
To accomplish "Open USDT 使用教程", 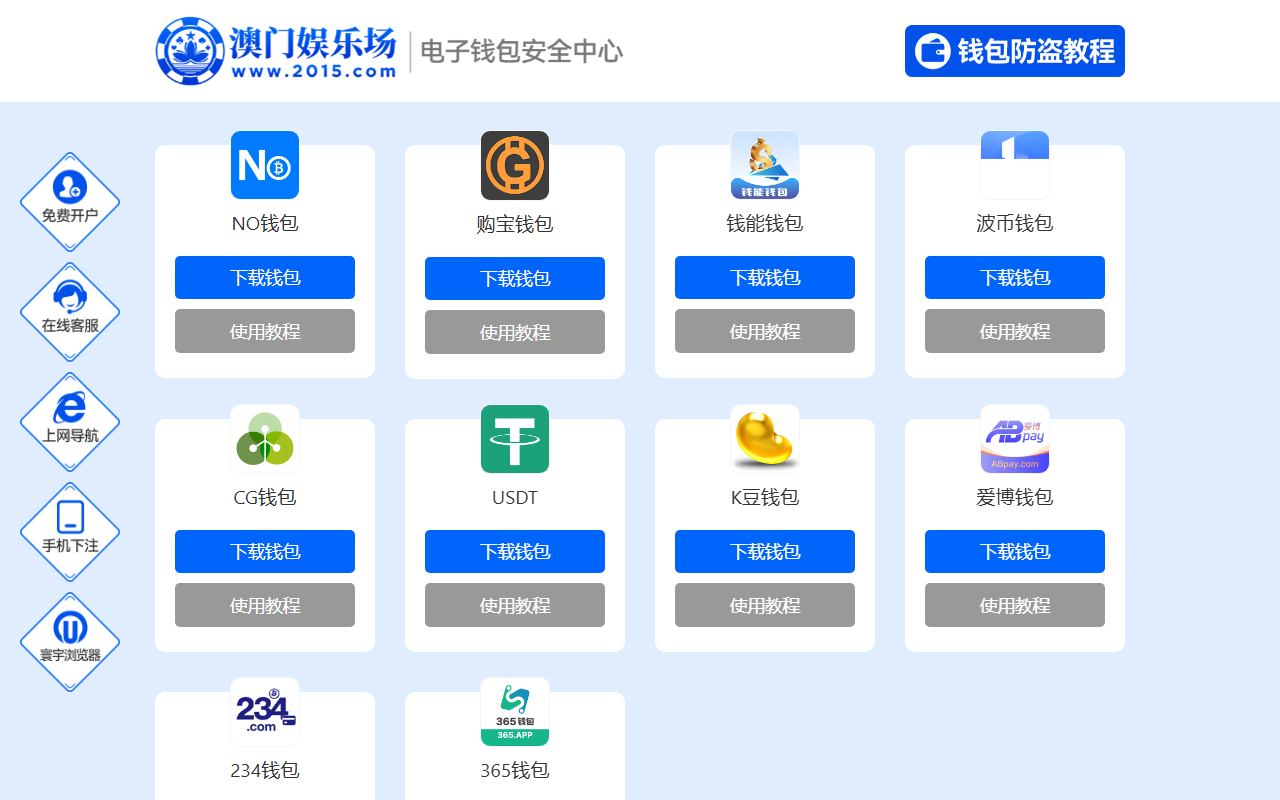I will click(x=515, y=605).
